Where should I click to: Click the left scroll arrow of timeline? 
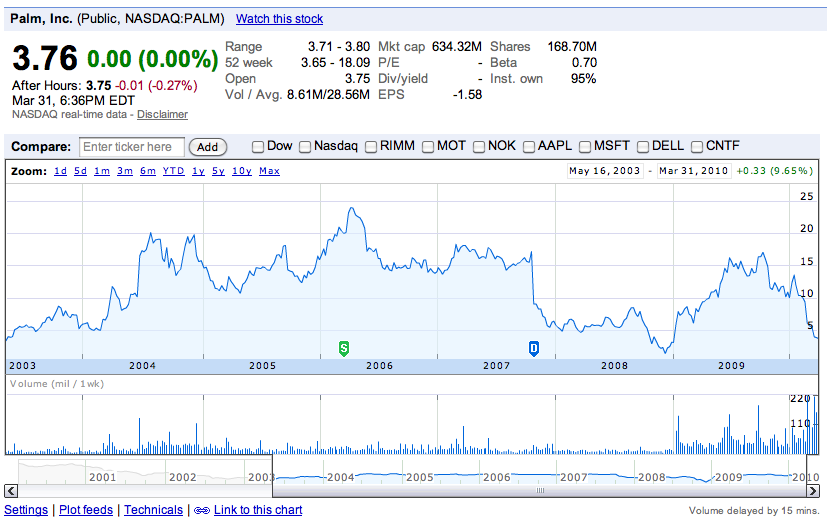tap(11, 491)
